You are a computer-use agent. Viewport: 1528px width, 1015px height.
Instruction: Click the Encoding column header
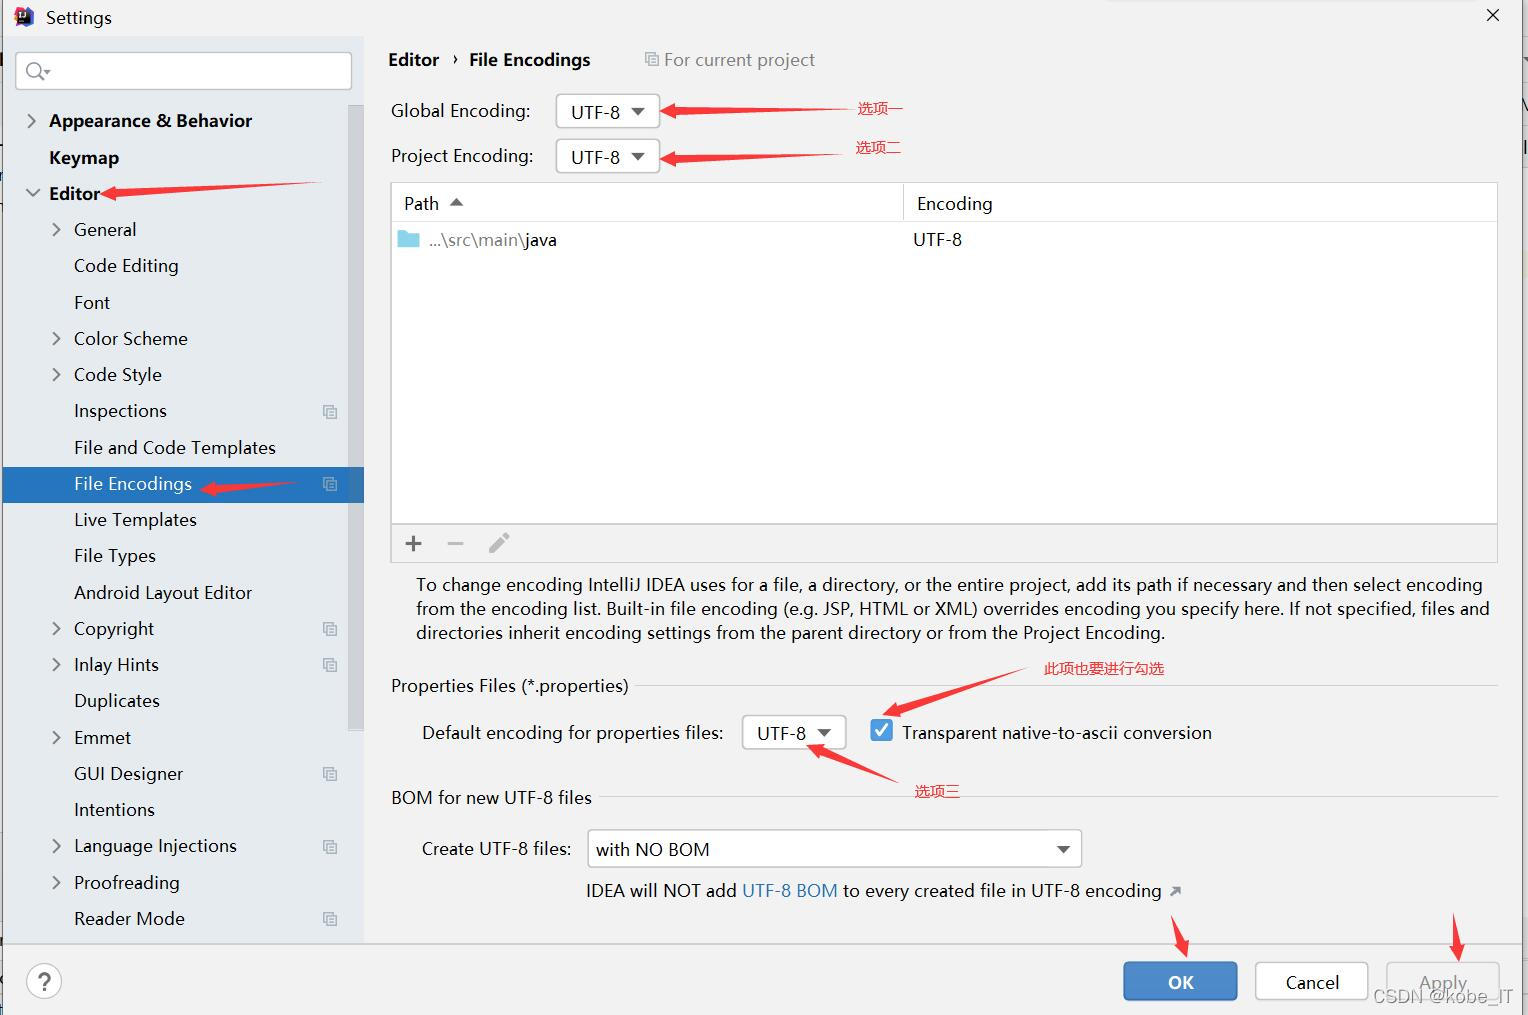coord(1200,203)
